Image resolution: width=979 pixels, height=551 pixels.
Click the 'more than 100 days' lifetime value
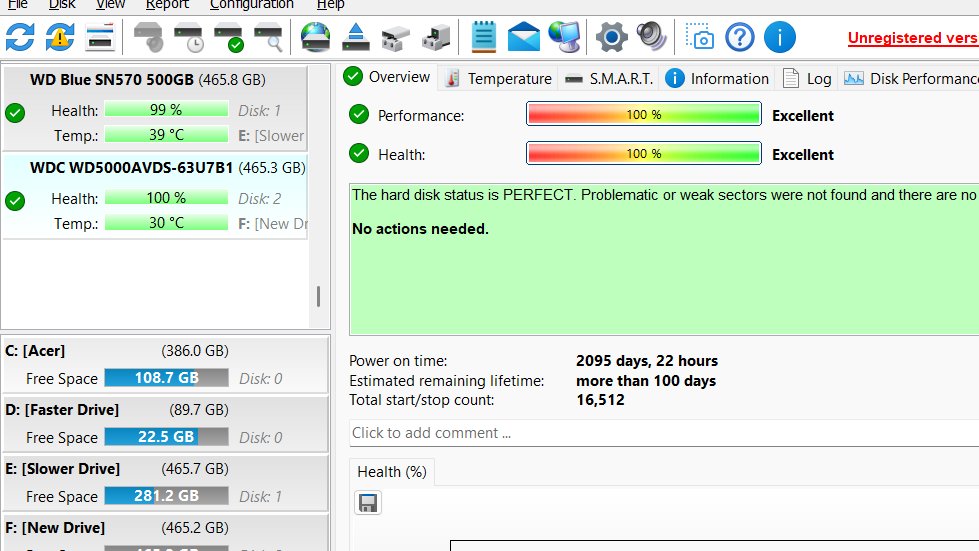646,381
